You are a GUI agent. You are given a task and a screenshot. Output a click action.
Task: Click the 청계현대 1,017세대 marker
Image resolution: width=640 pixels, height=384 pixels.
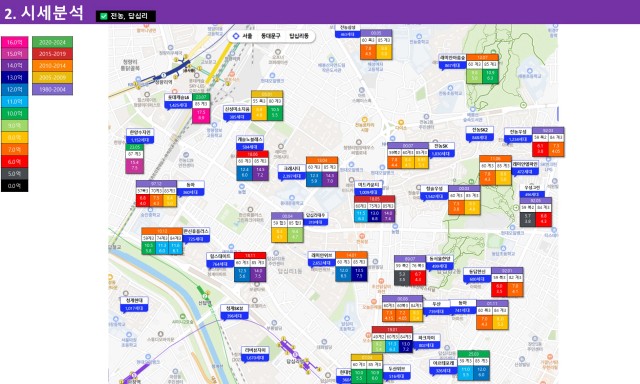pos(134,304)
